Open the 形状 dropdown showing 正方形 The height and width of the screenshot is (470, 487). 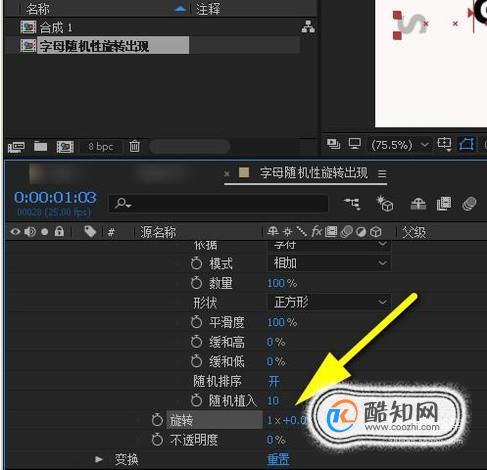(329, 302)
